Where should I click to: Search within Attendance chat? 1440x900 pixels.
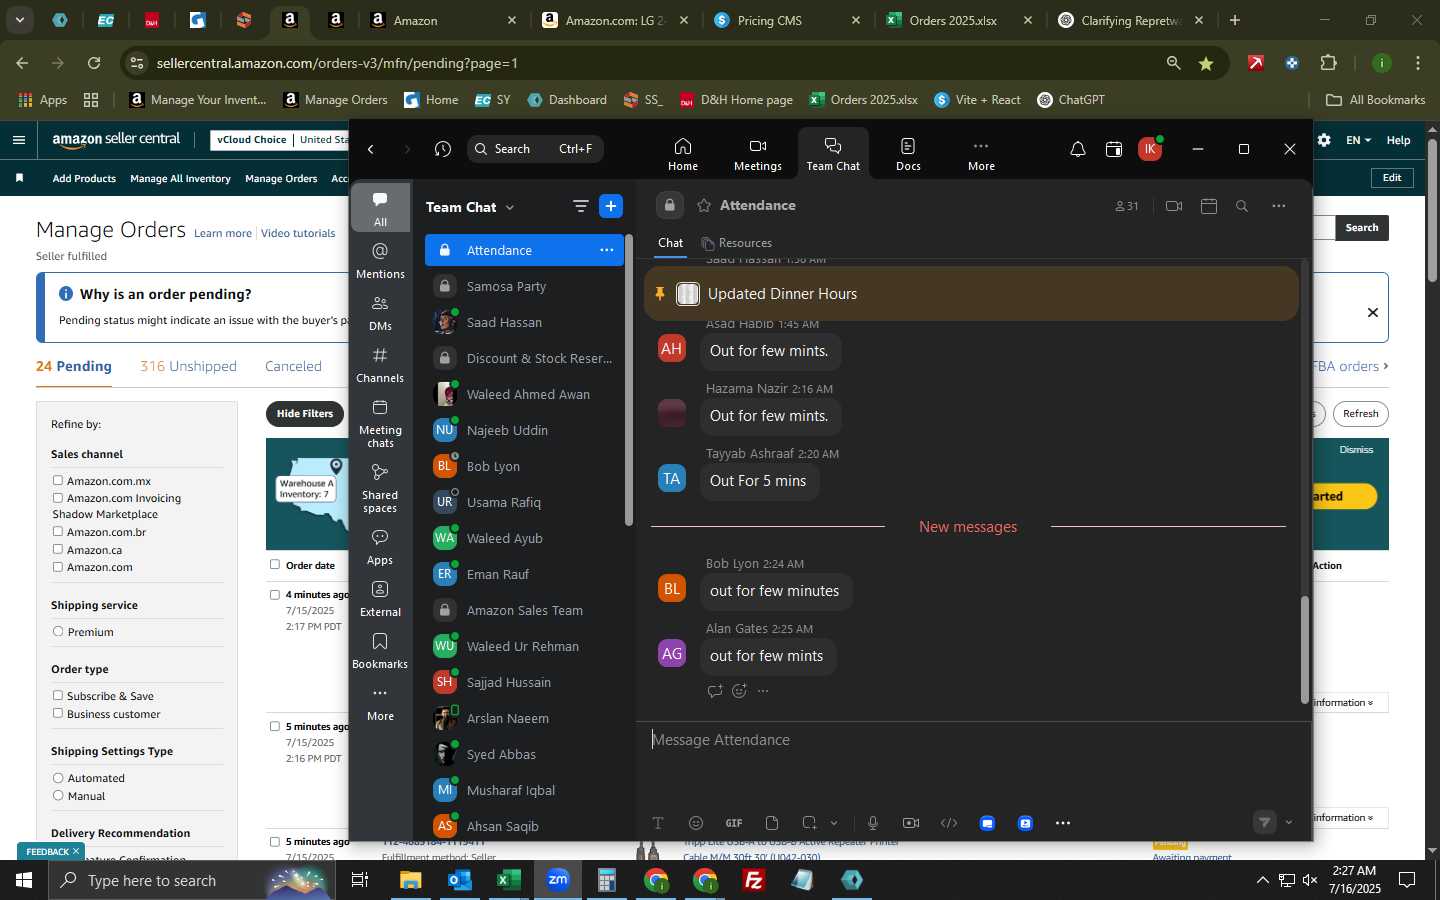point(1242,206)
